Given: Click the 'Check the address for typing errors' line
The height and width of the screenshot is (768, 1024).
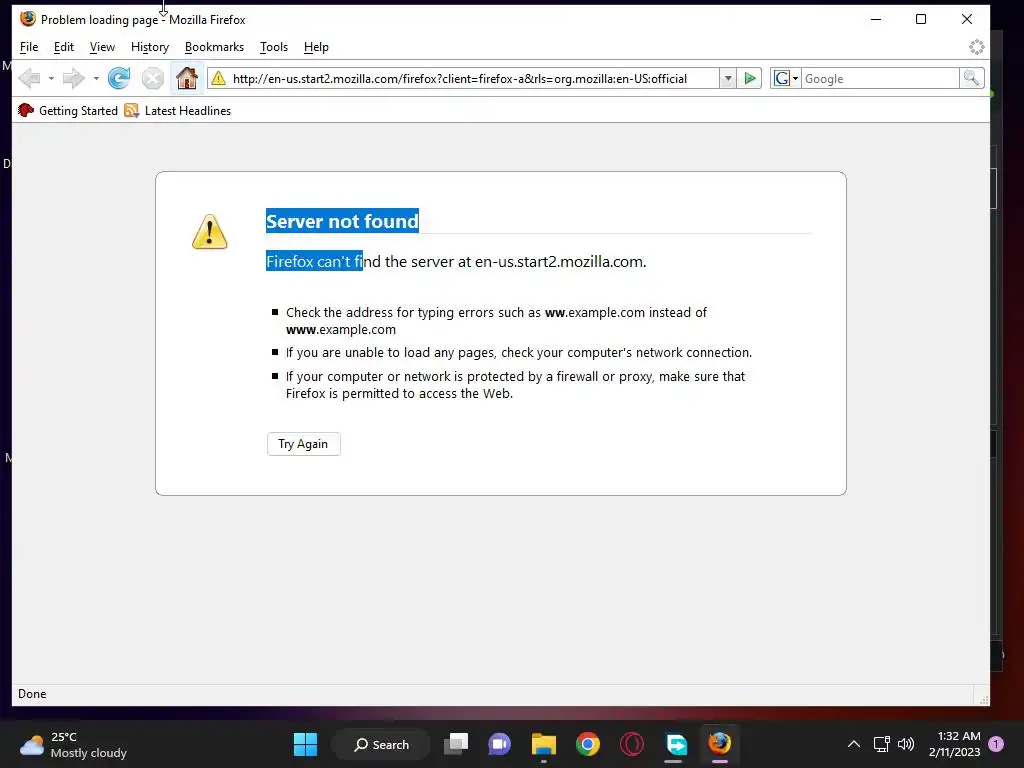Looking at the screenshot, I should pos(496,321).
